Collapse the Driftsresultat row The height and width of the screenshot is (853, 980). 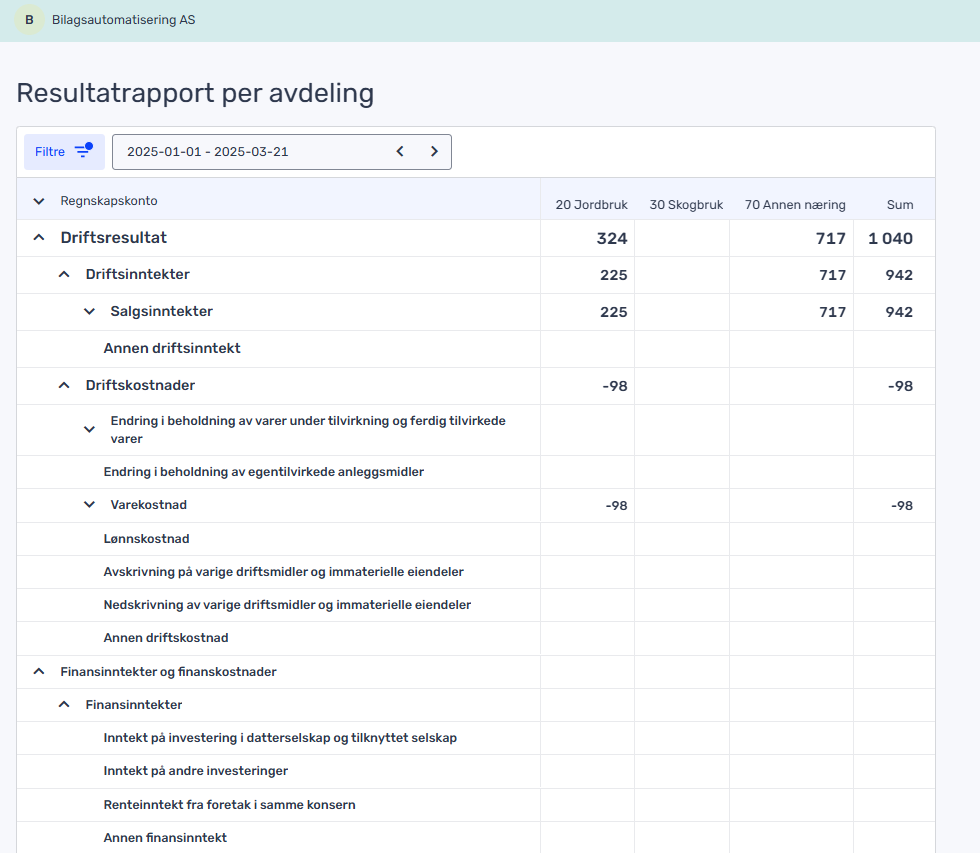39,237
